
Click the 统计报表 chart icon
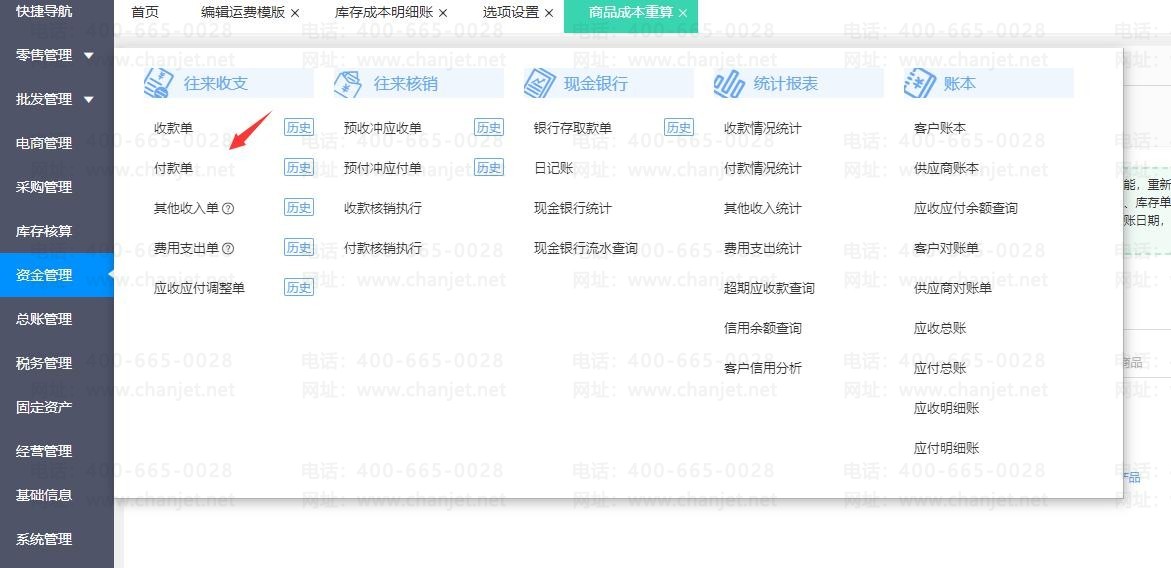[x=728, y=83]
